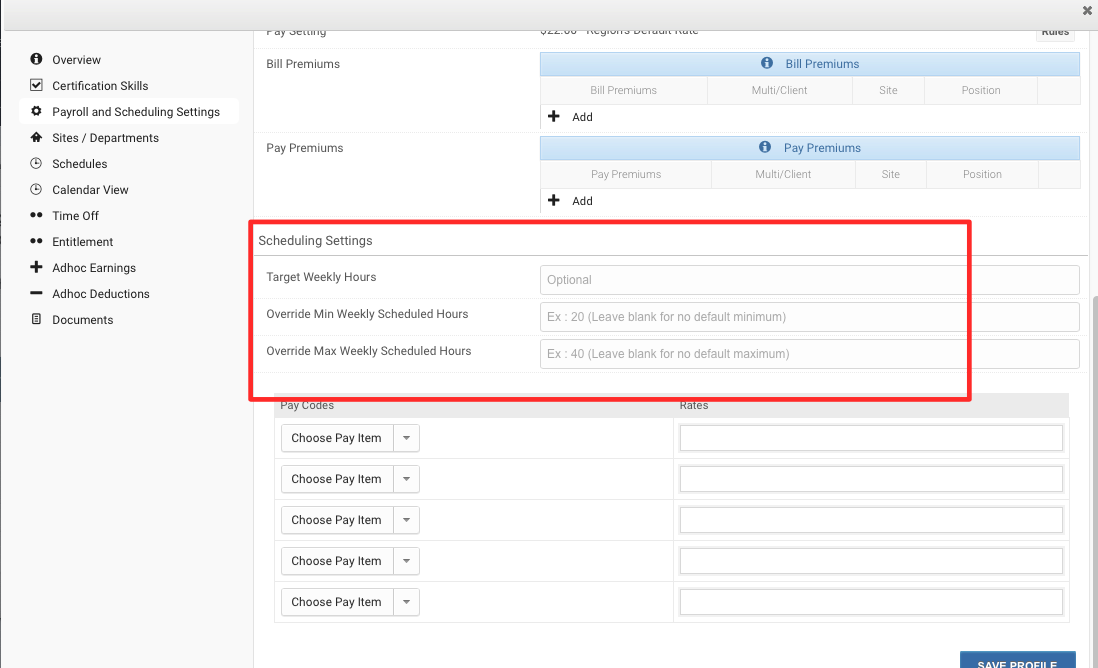Click the fifth Choose Pay Item button
The image size is (1098, 668).
click(x=337, y=601)
